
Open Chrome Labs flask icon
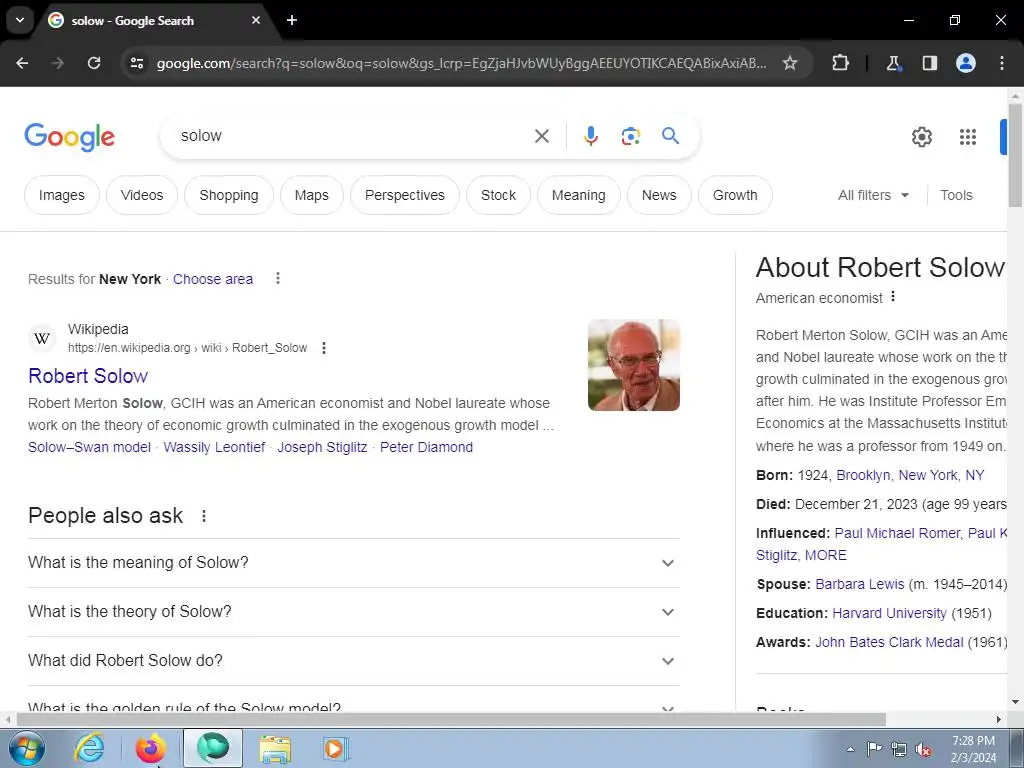893,63
